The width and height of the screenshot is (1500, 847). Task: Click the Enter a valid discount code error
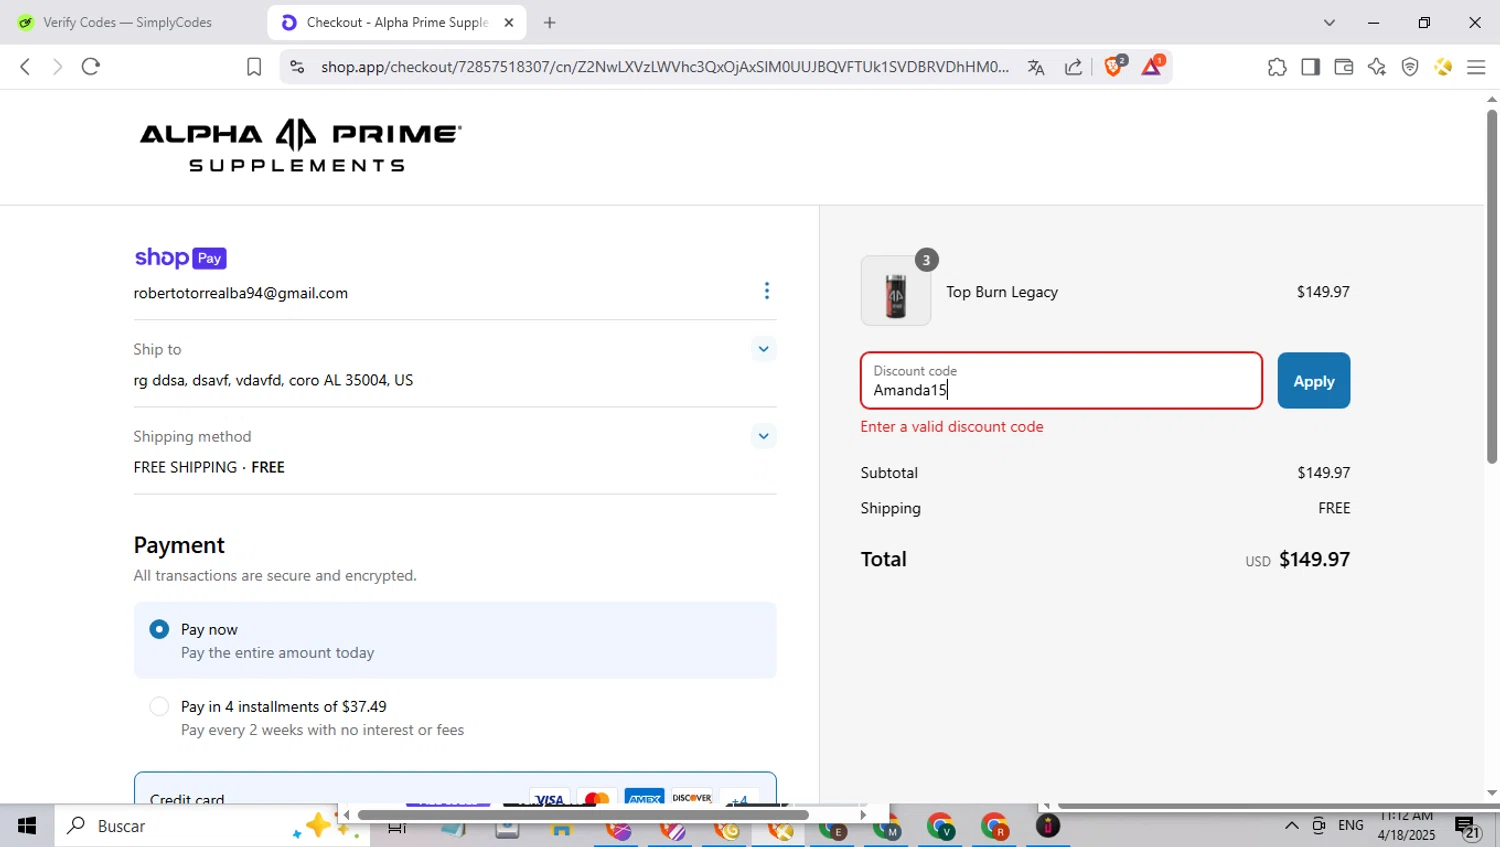click(952, 426)
